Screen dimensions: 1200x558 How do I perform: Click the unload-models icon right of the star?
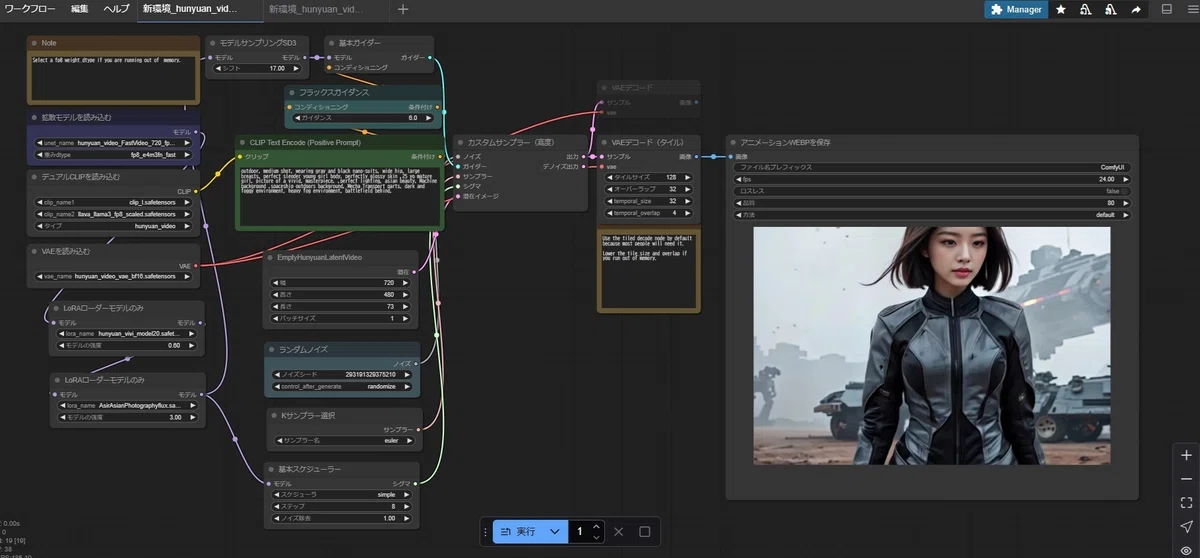[x=1085, y=9]
